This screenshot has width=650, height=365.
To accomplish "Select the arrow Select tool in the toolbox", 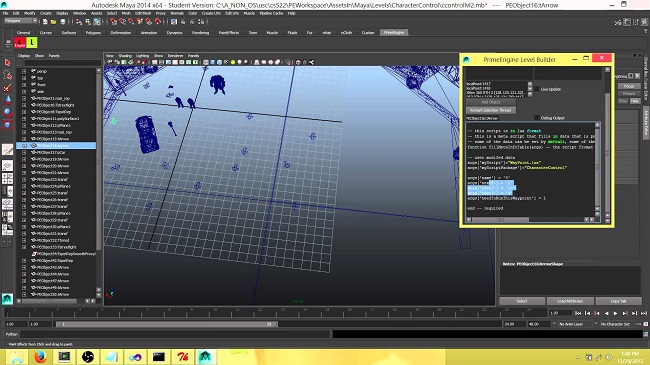I will click(x=7, y=63).
